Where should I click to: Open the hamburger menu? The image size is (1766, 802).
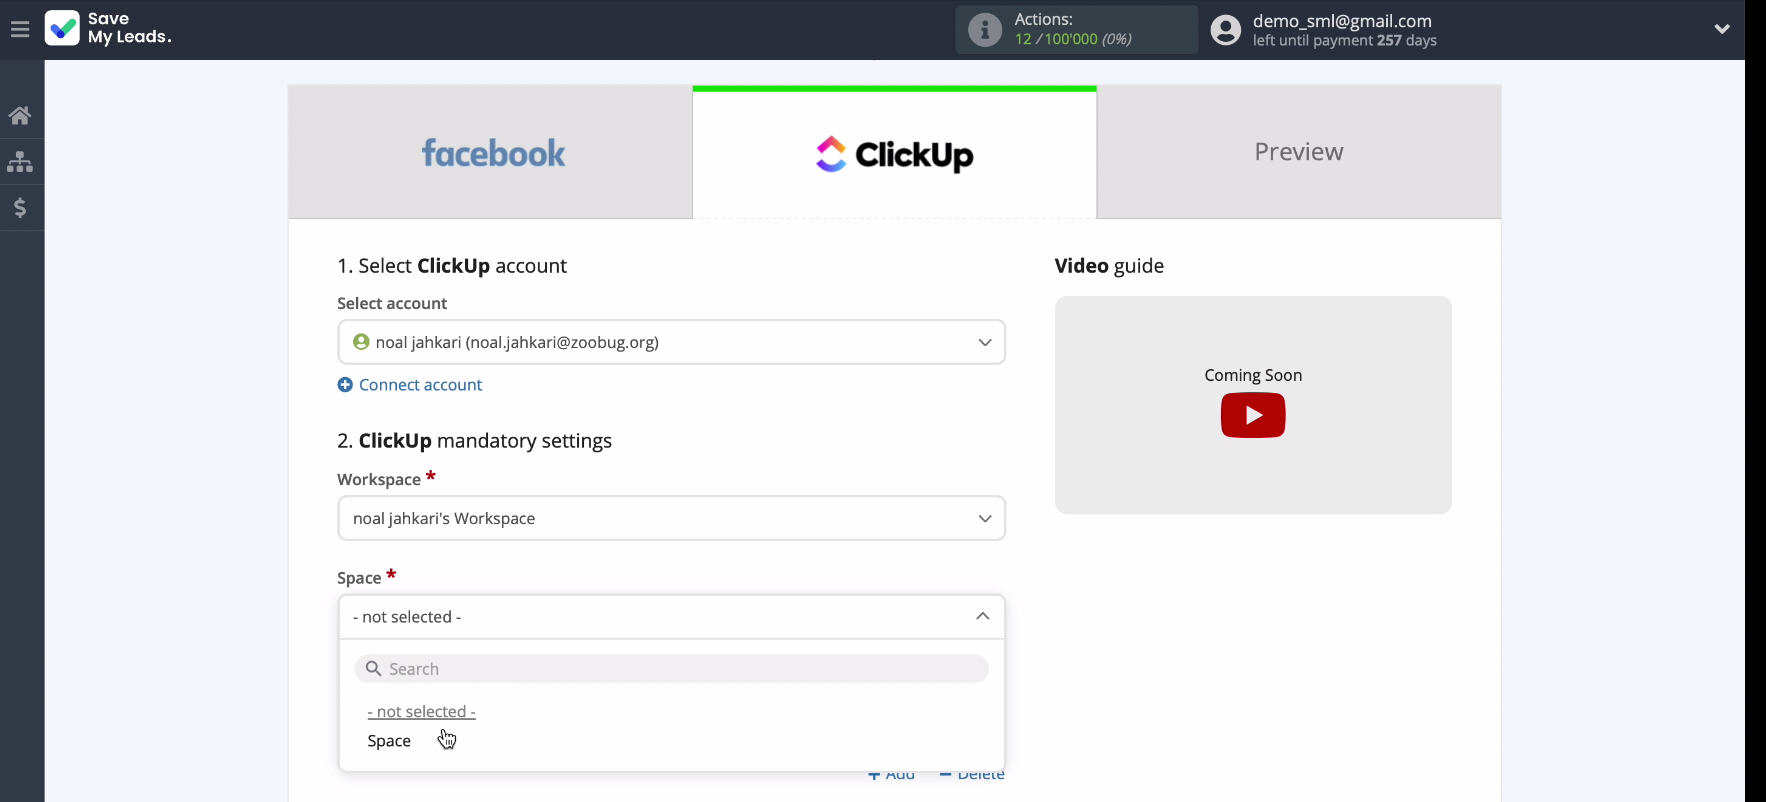coord(20,30)
